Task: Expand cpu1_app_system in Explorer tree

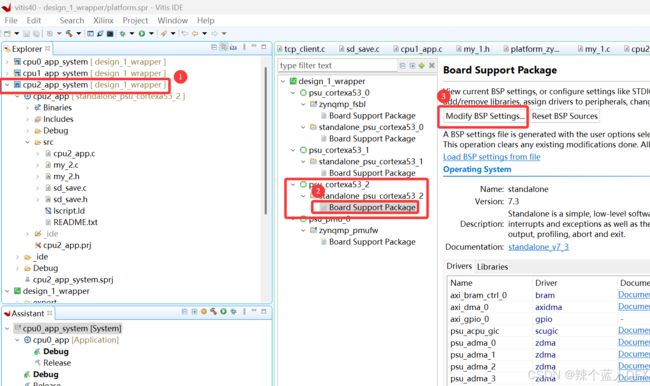Action: (7, 73)
